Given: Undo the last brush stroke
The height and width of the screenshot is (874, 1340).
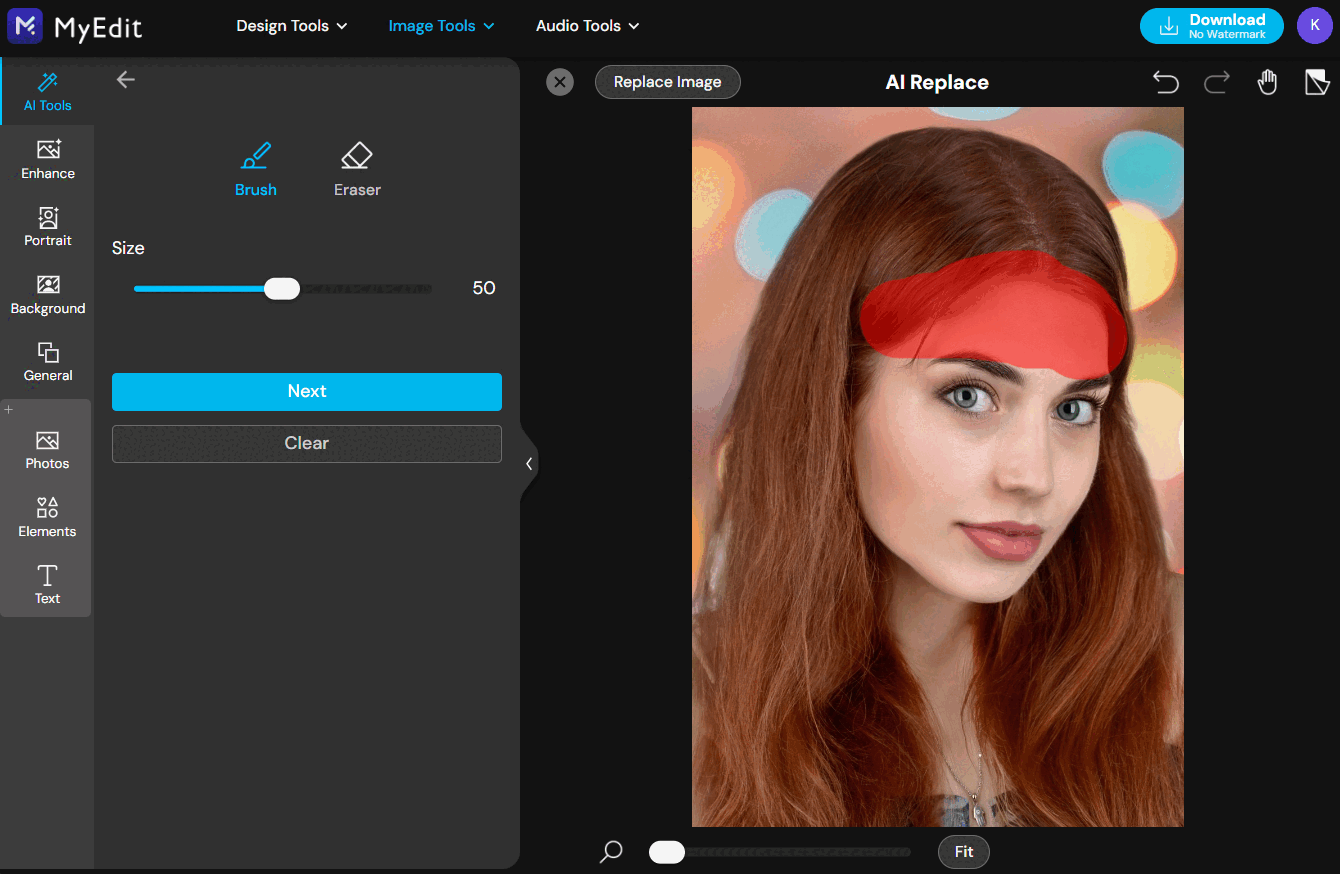Looking at the screenshot, I should click(1166, 82).
